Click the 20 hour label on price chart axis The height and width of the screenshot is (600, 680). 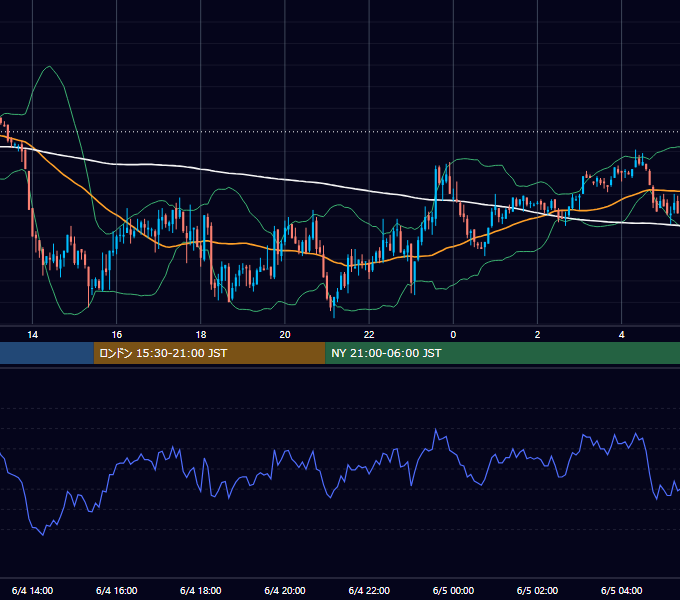tap(285, 335)
